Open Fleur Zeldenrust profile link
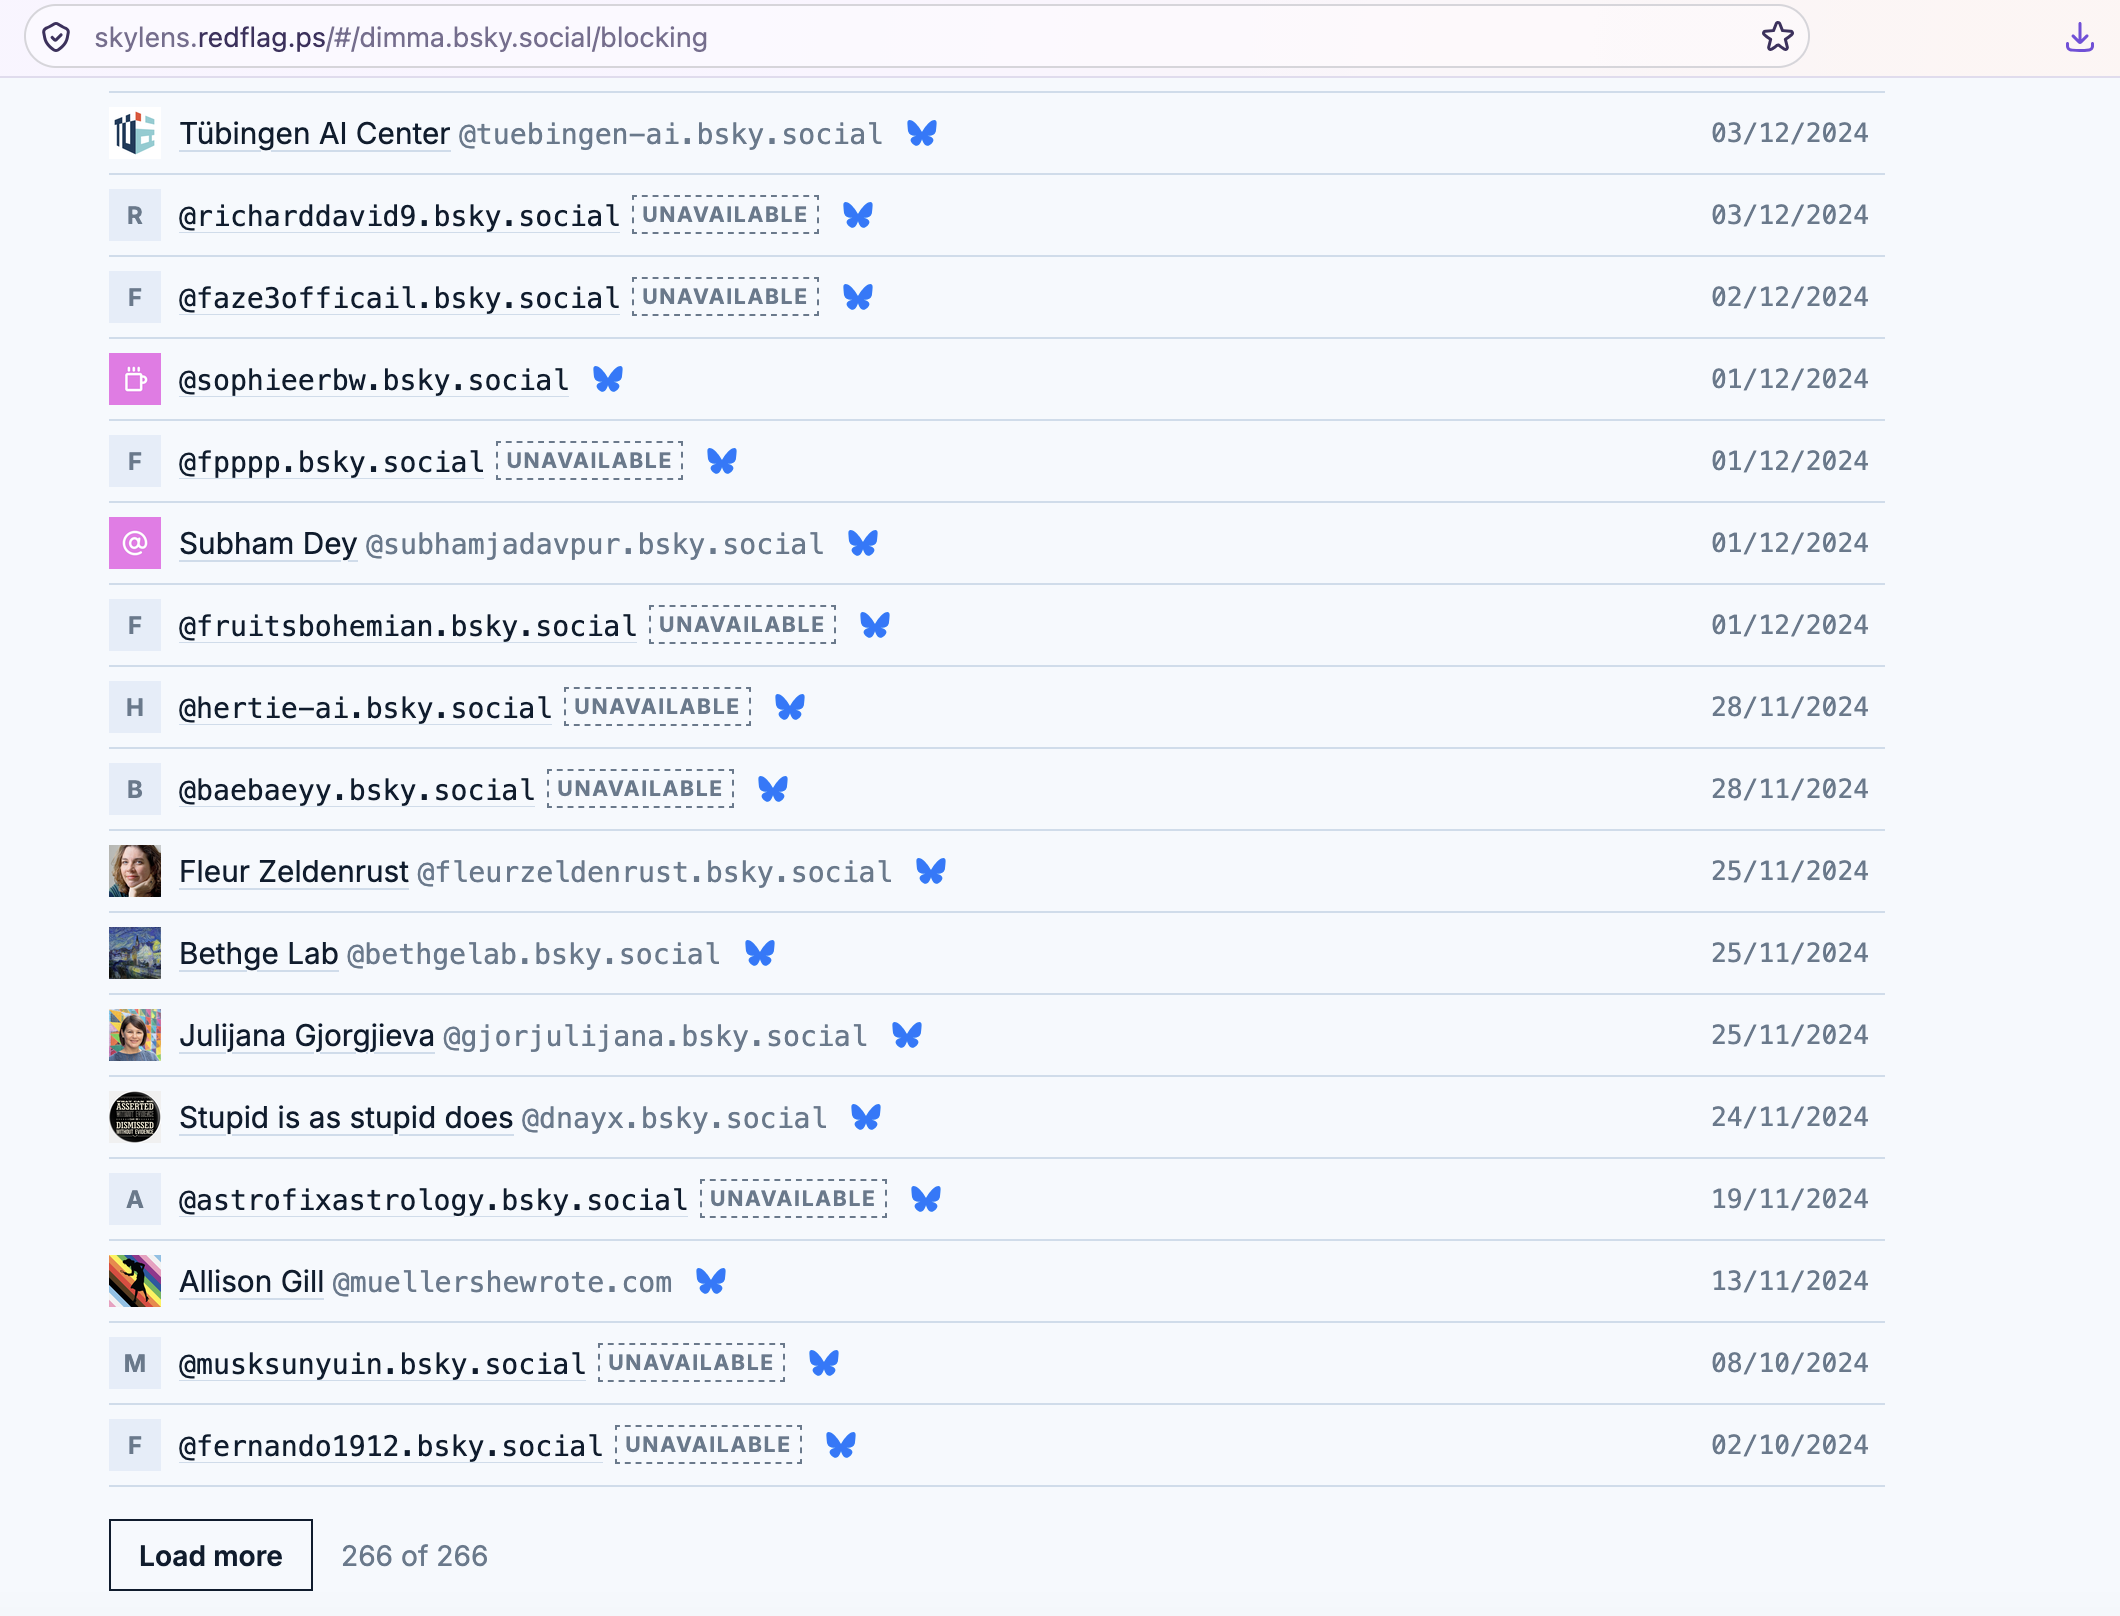The width and height of the screenshot is (2120, 1616). click(294, 871)
